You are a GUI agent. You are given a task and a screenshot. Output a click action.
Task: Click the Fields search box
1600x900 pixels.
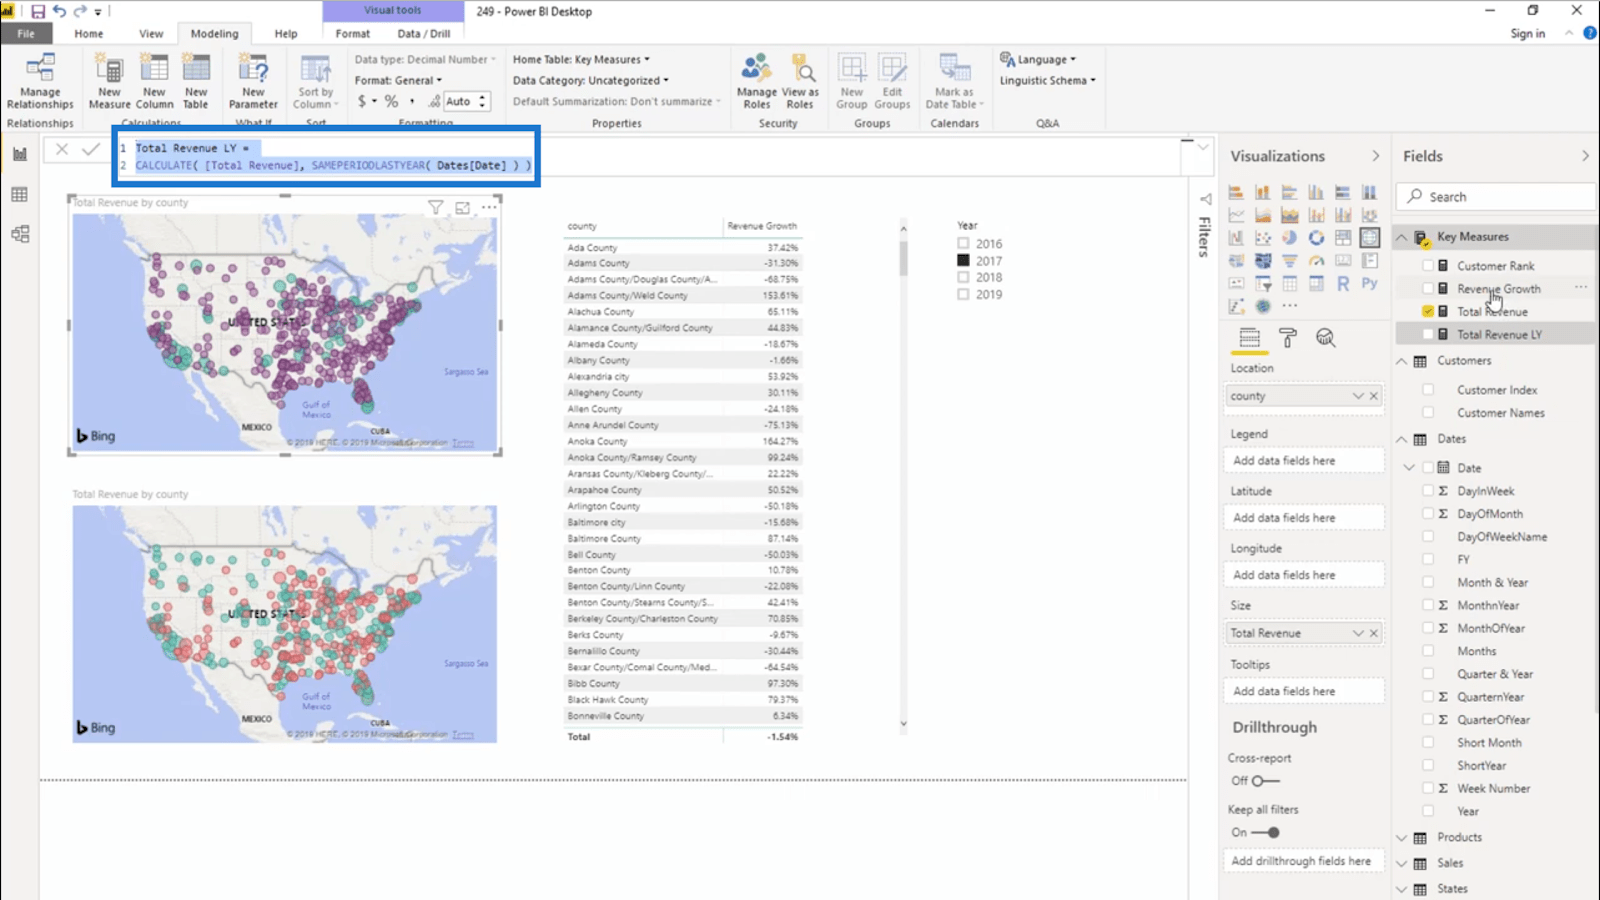pos(1496,197)
